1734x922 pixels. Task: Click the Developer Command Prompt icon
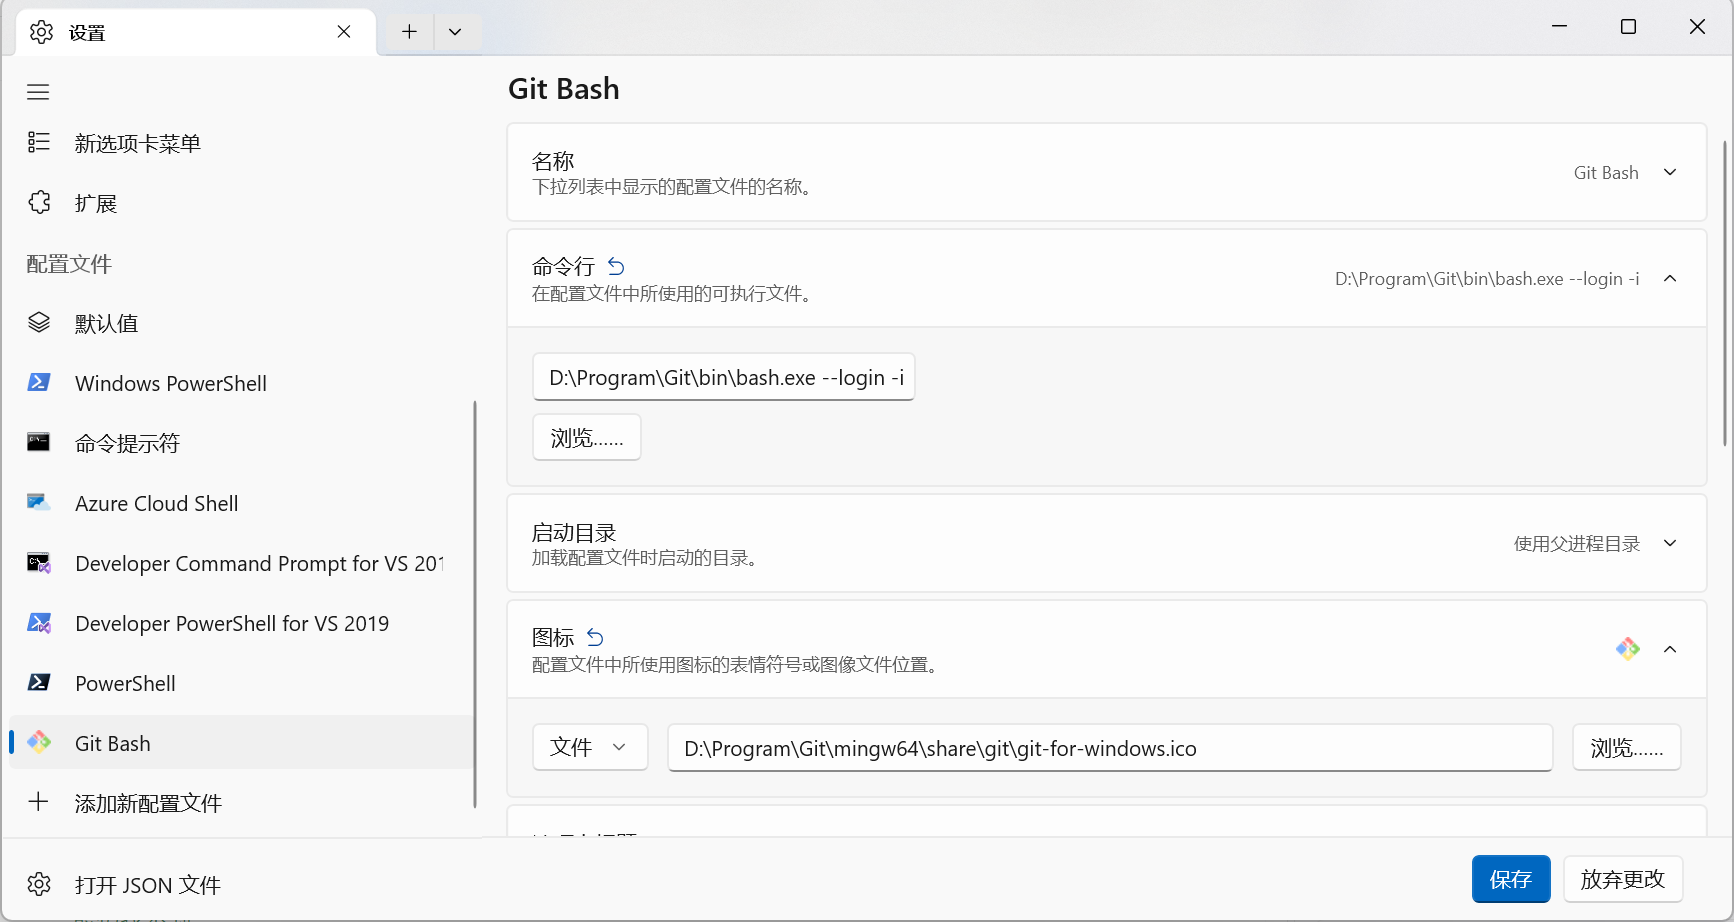coord(39,562)
